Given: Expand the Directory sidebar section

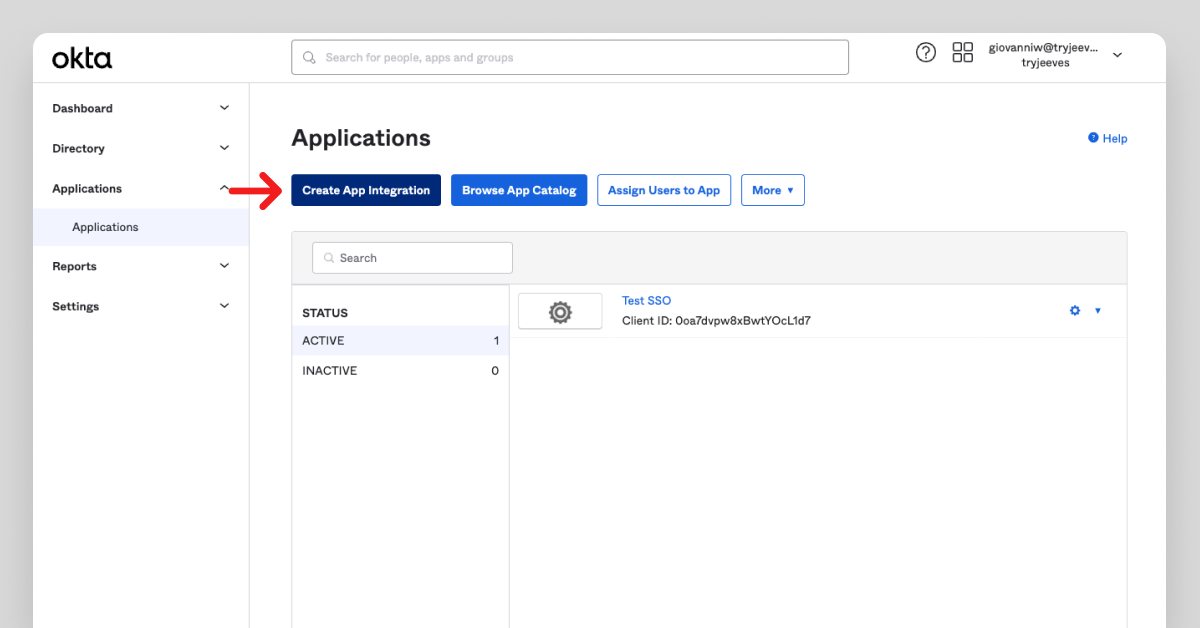Looking at the screenshot, I should pyautogui.click(x=224, y=148).
